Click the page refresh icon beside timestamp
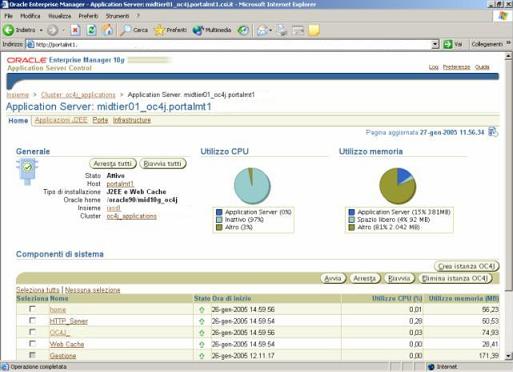Screen dimensions: 513x372 coord(493,132)
